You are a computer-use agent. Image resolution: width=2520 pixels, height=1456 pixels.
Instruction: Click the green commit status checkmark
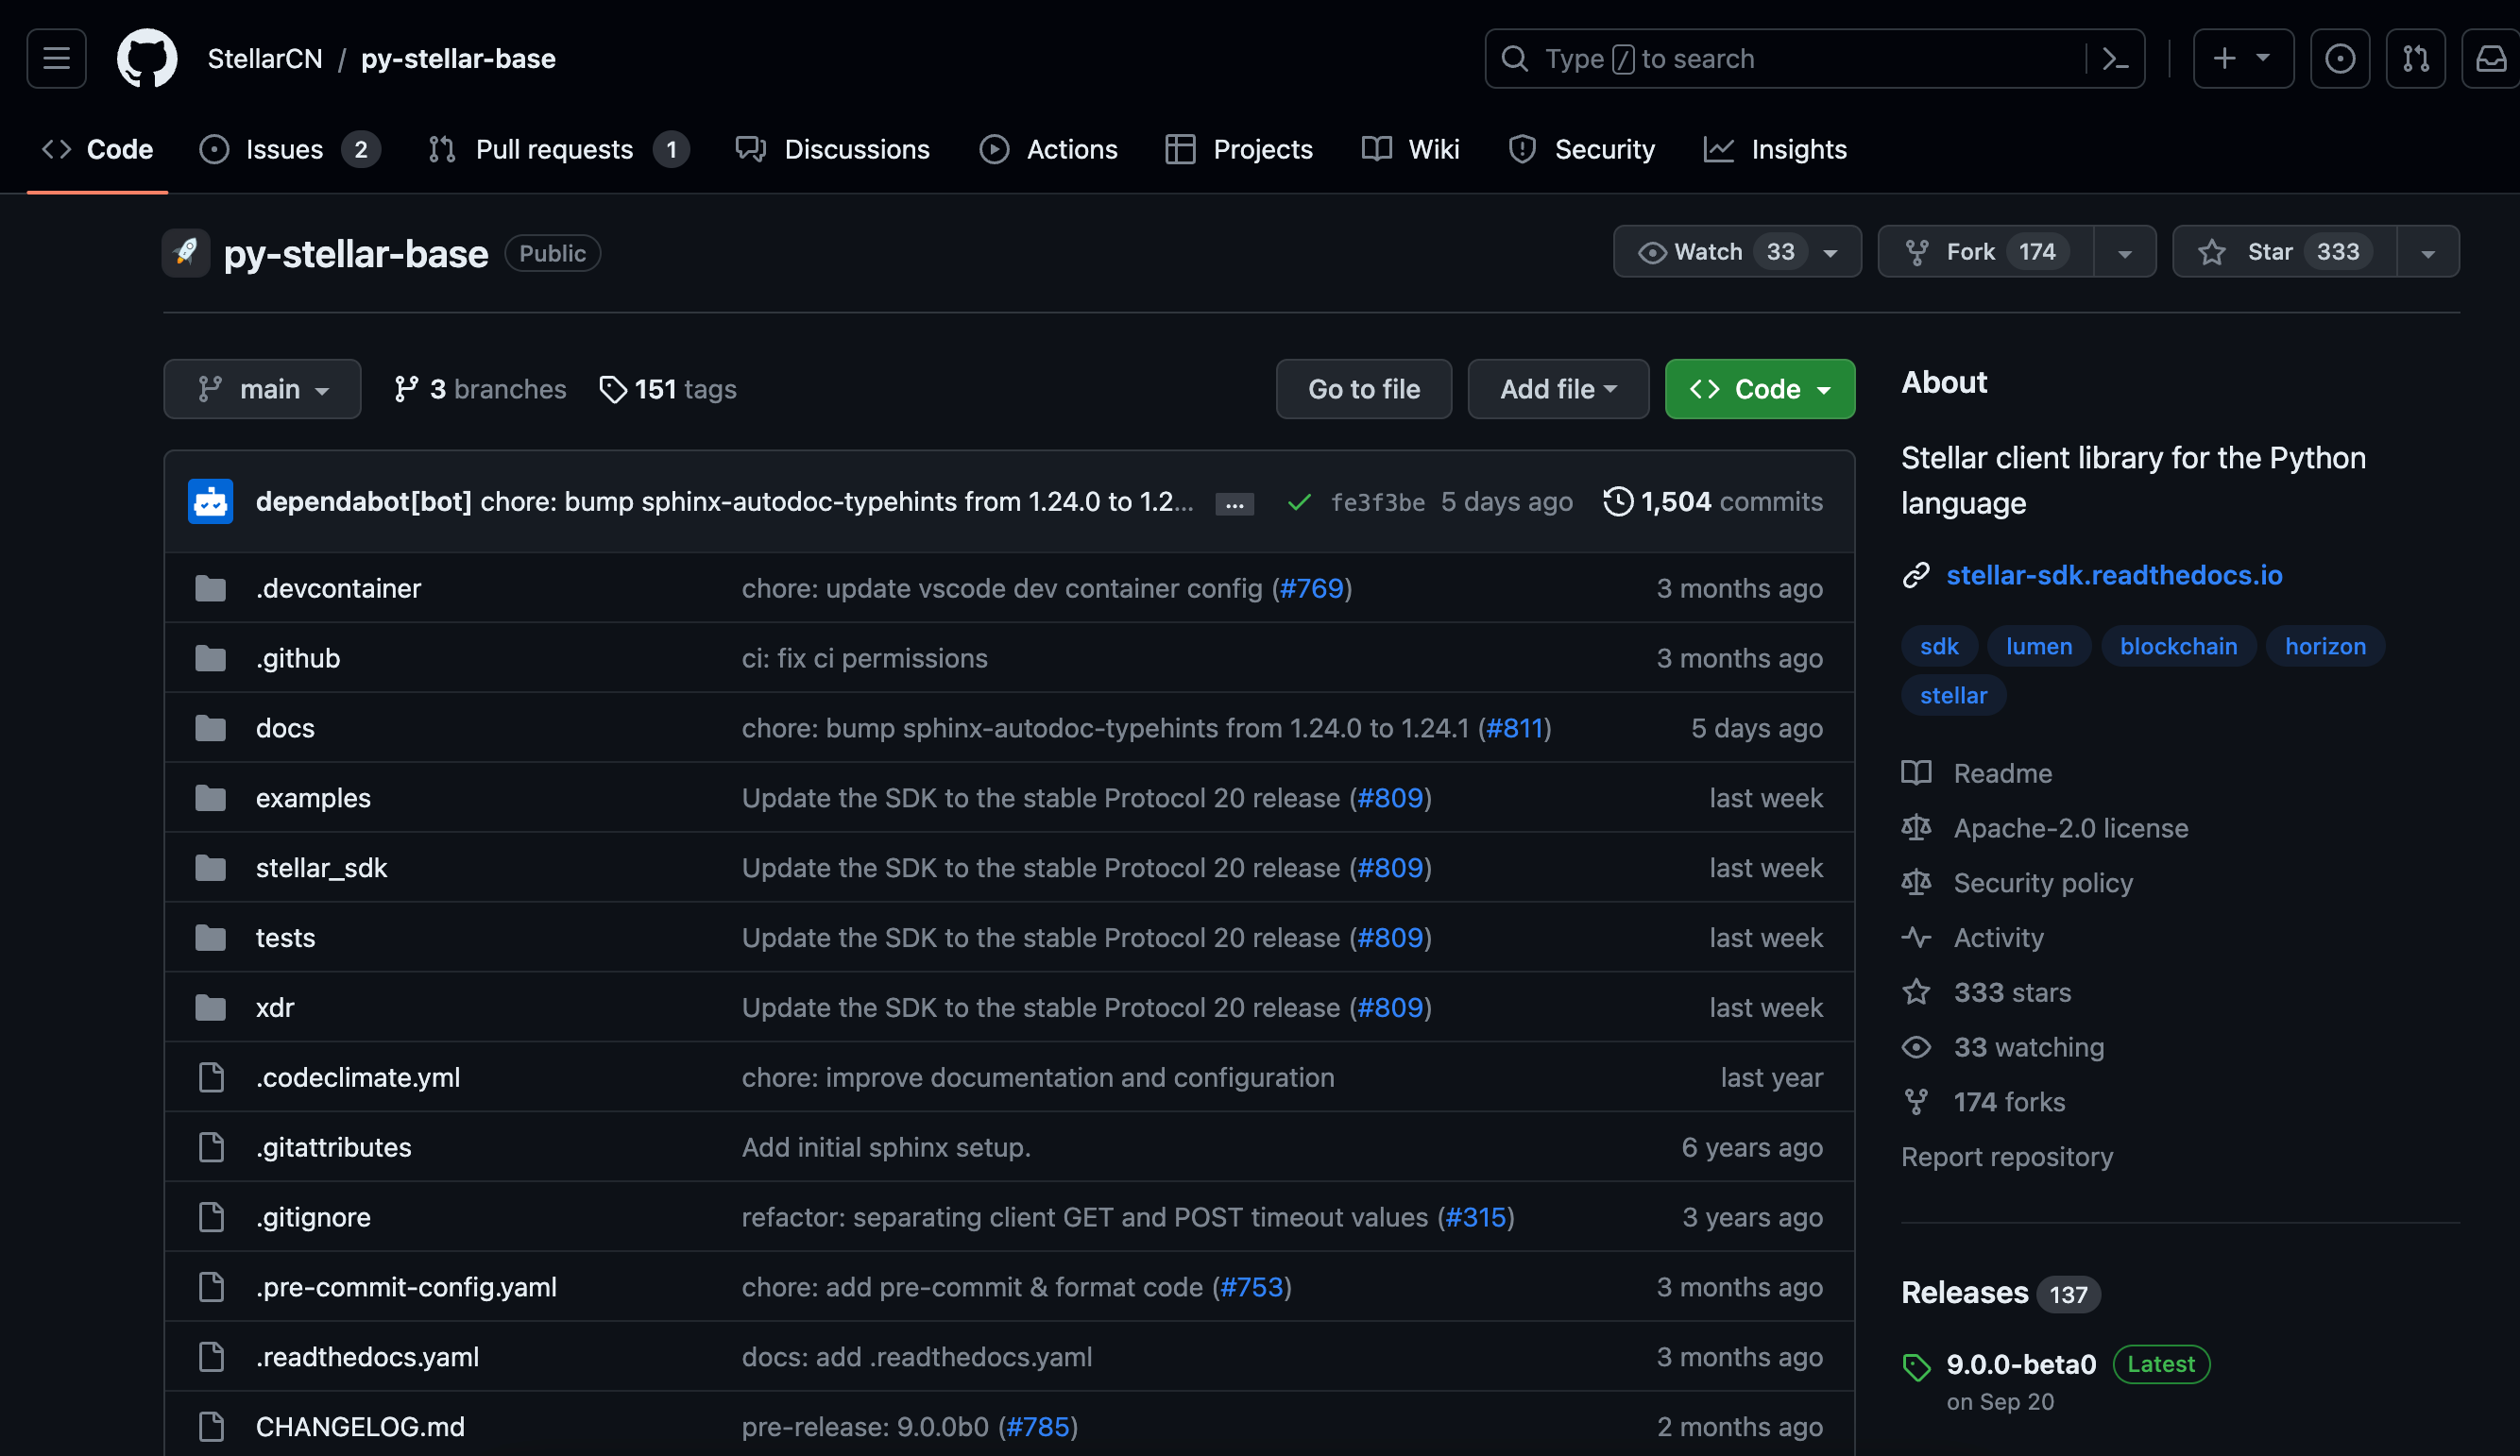[1298, 502]
